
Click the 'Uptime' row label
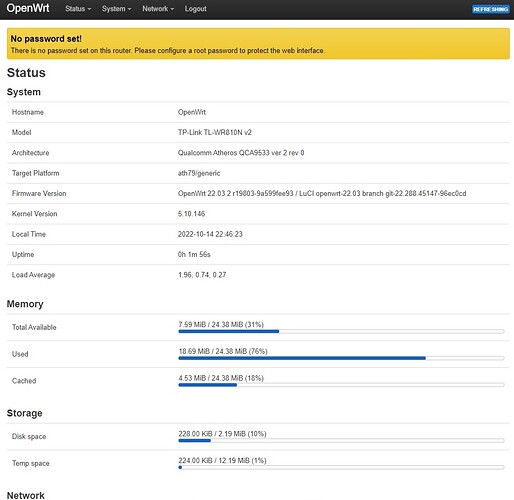pyautogui.click(x=23, y=254)
